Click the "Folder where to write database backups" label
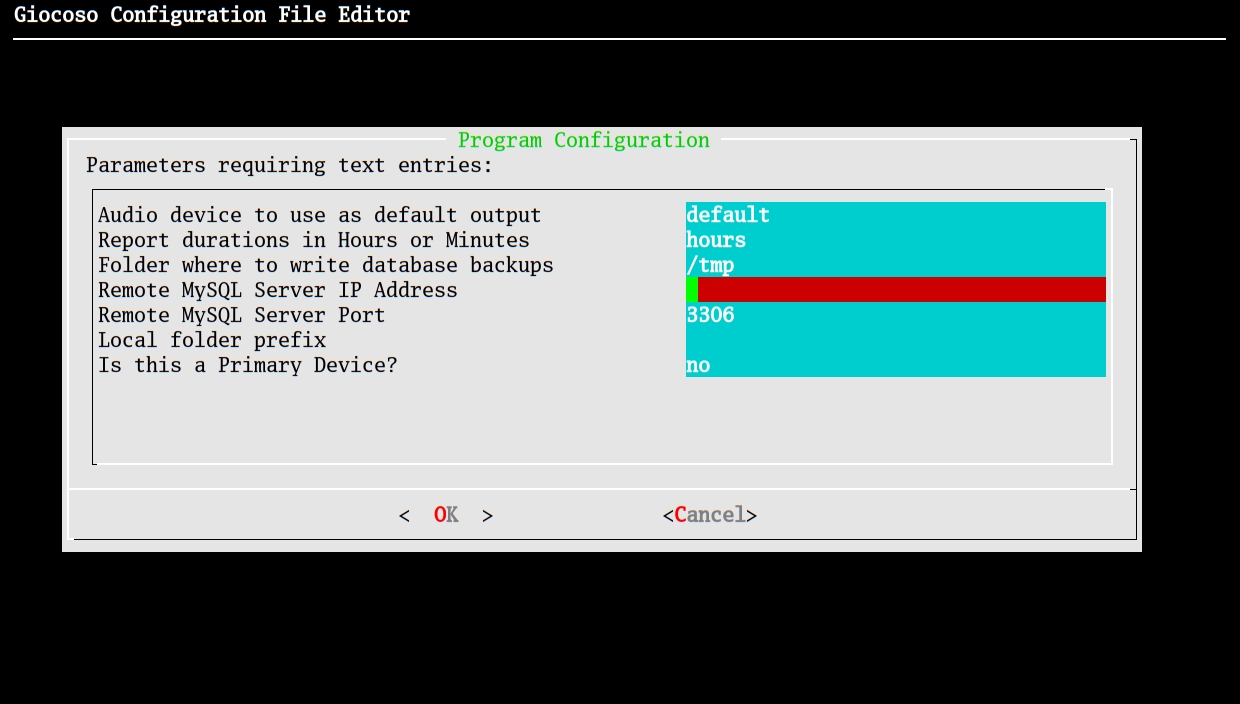 tap(325, 265)
